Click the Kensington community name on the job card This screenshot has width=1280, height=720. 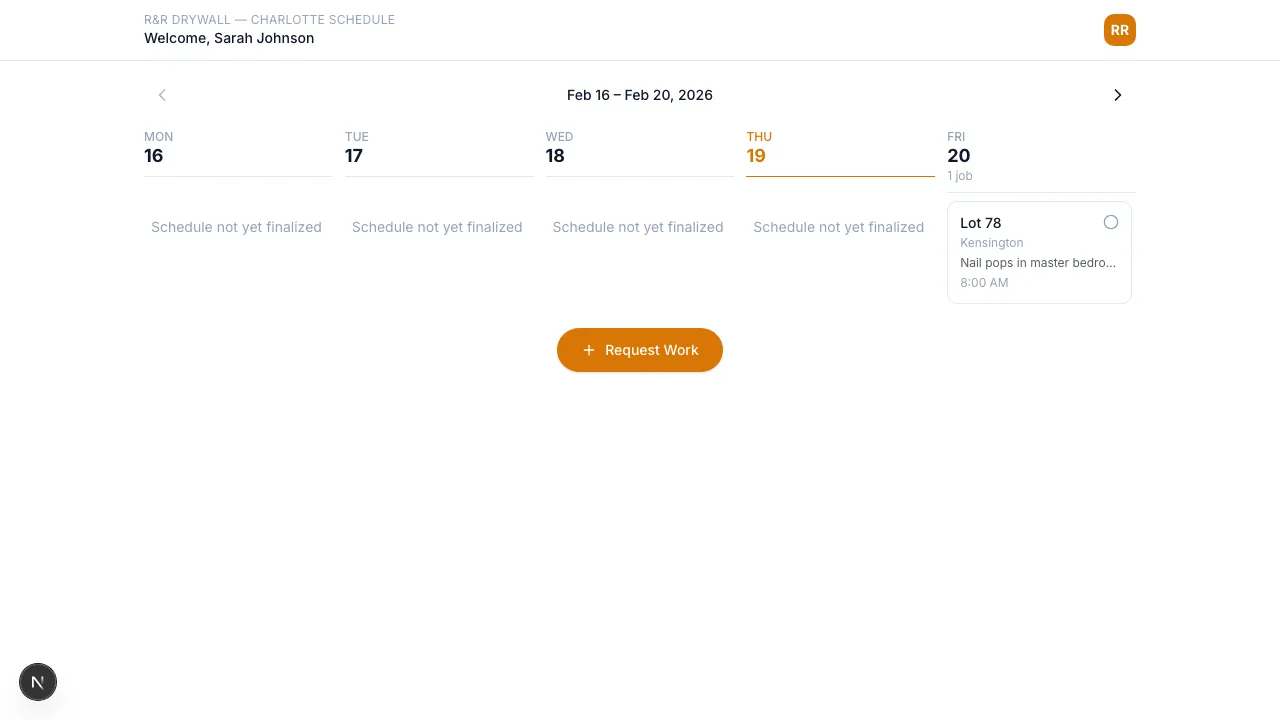991,243
